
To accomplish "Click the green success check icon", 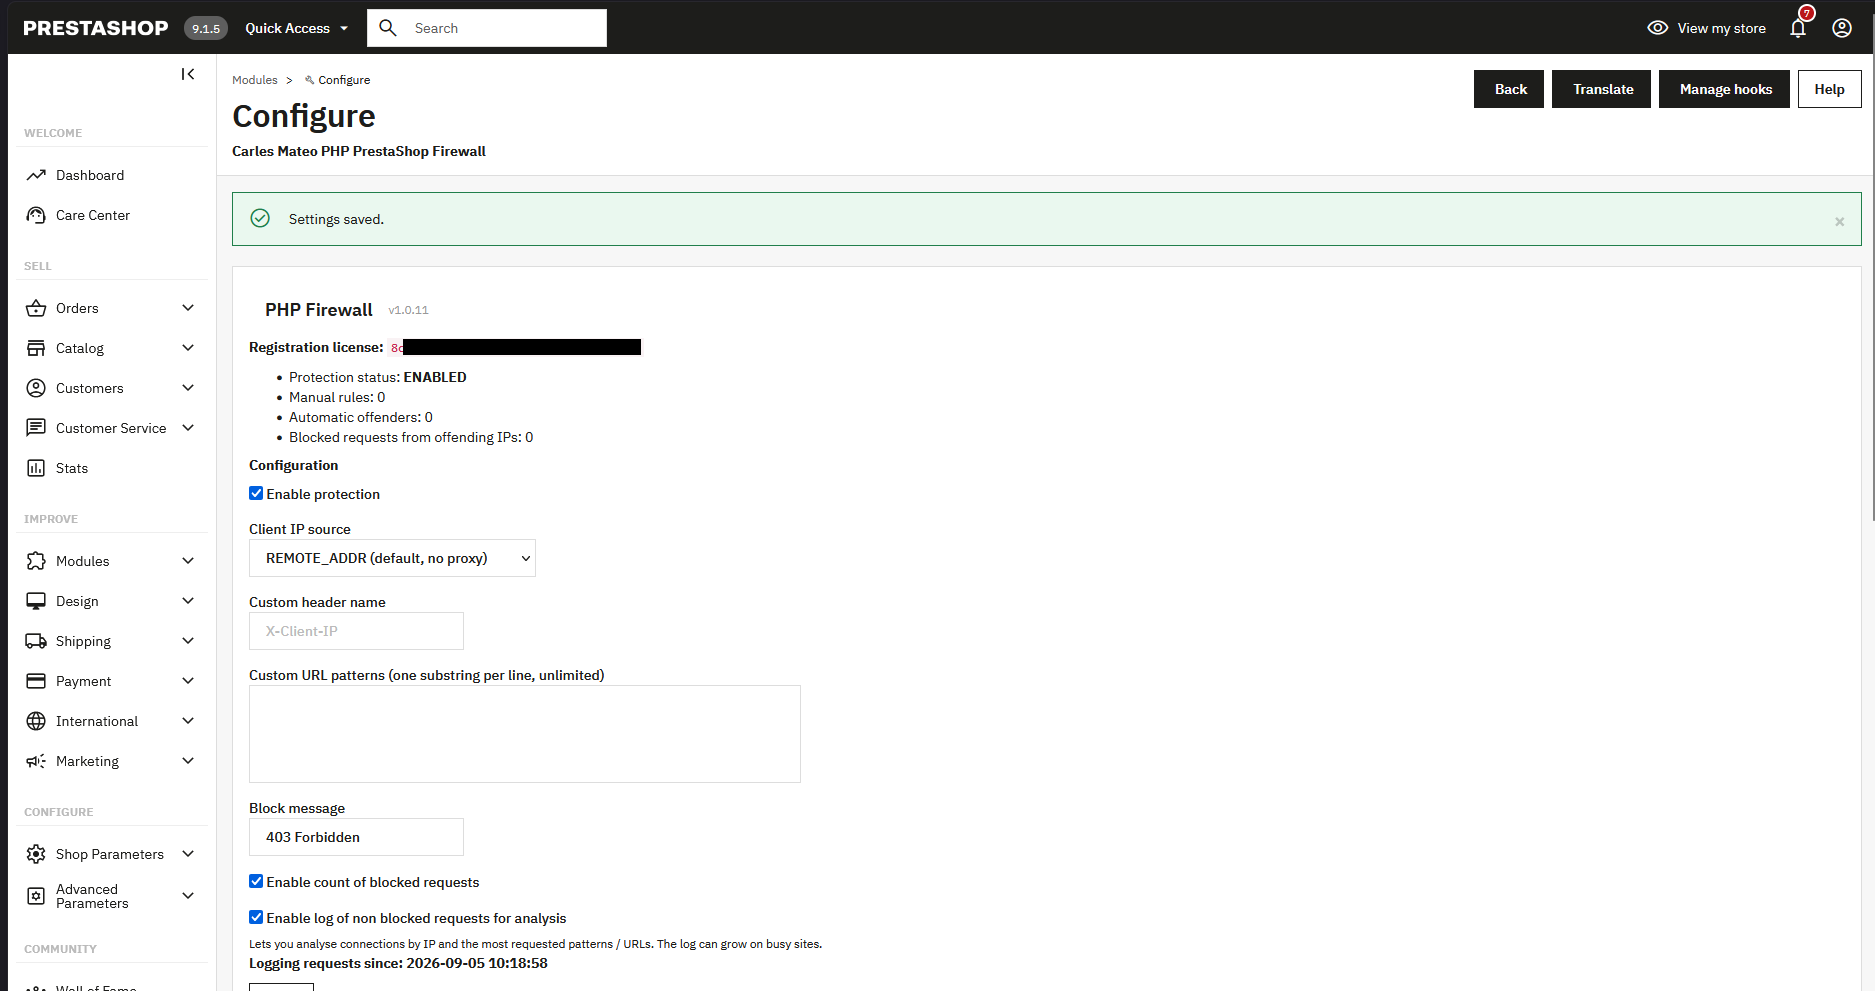I will (260, 219).
